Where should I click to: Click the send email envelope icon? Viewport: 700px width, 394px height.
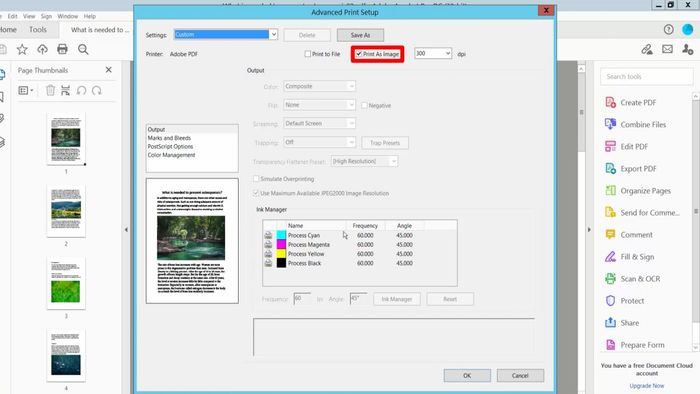pyautogui.click(x=667, y=49)
